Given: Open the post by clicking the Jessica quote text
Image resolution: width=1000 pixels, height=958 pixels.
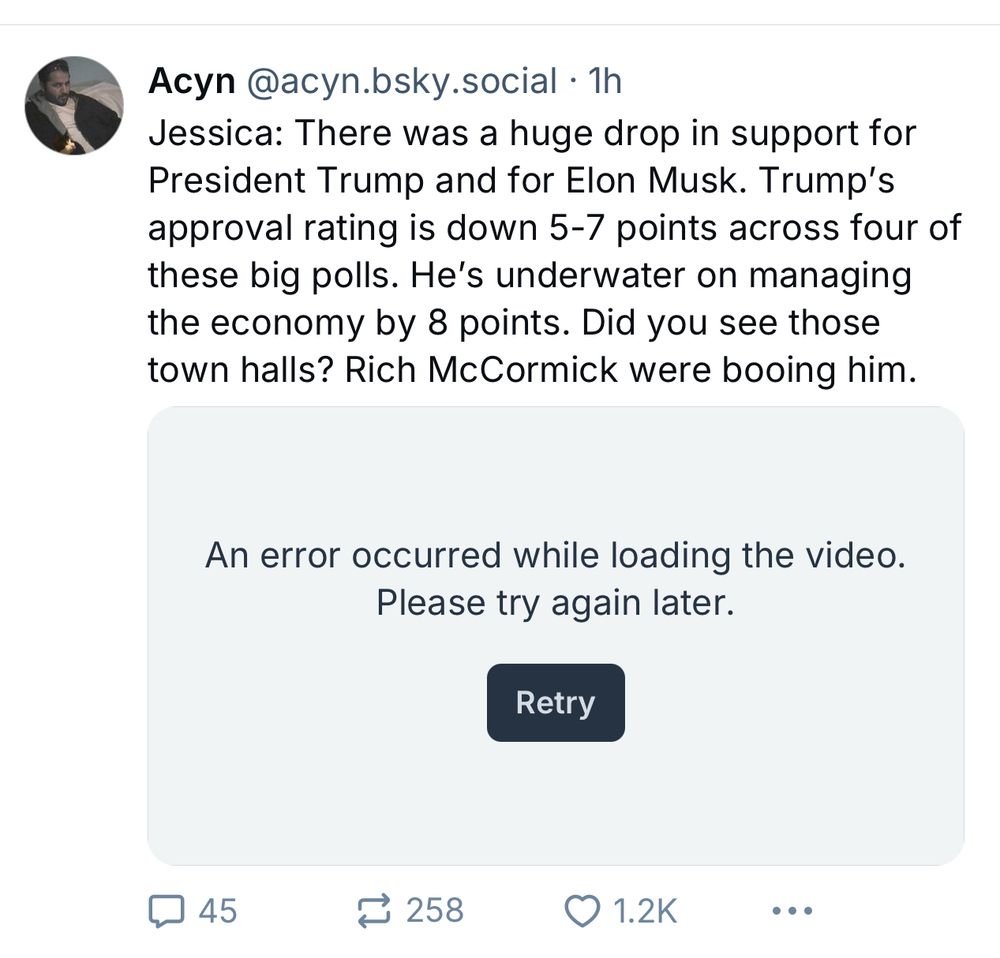Looking at the screenshot, I should click(x=555, y=251).
